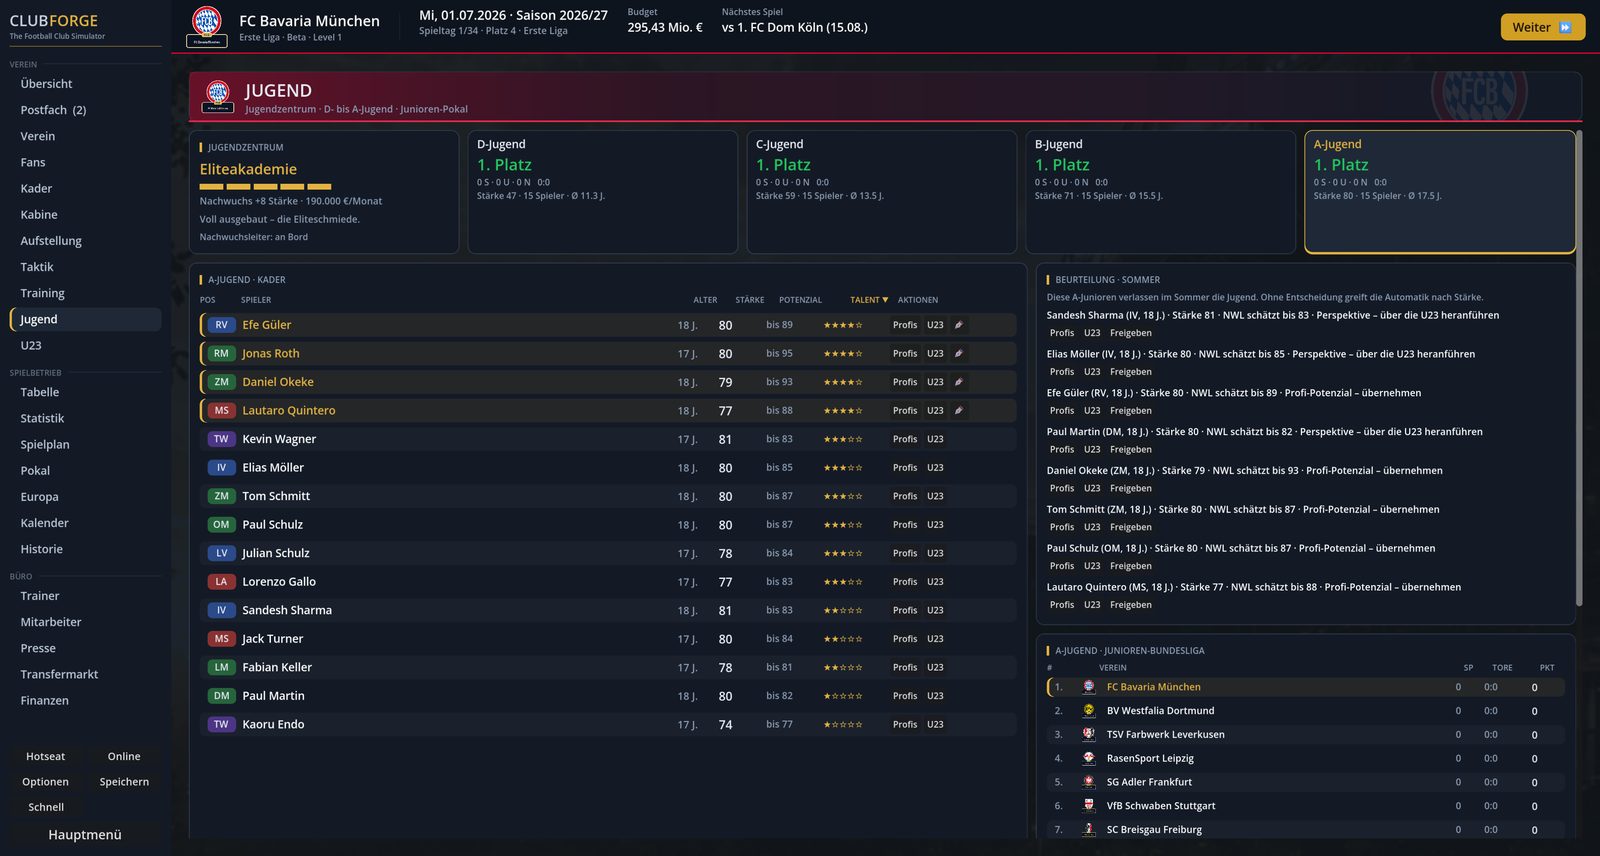The height and width of the screenshot is (856, 1600).
Task: Open the Hauptmenü
Action: click(85, 835)
